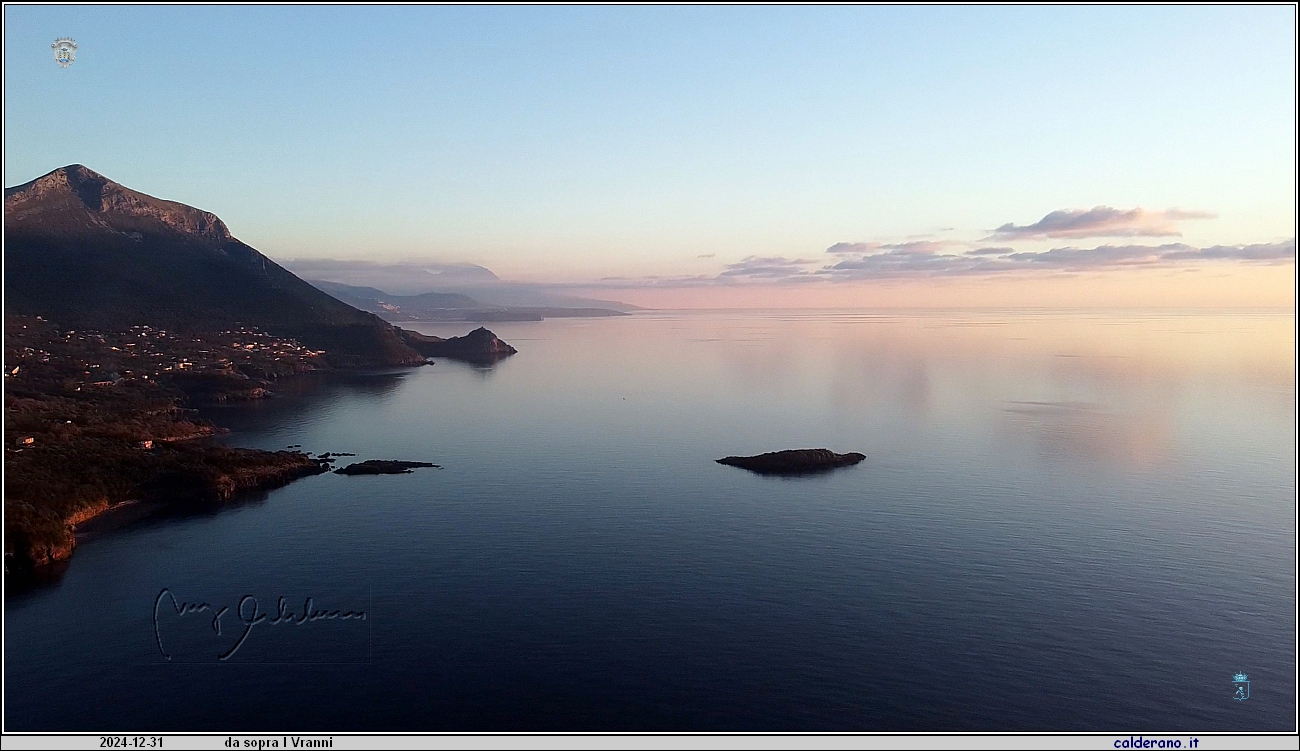This screenshot has width=1300, height=751.
Task: Click the small island in the sea photo
Action: pyautogui.click(x=790, y=460)
